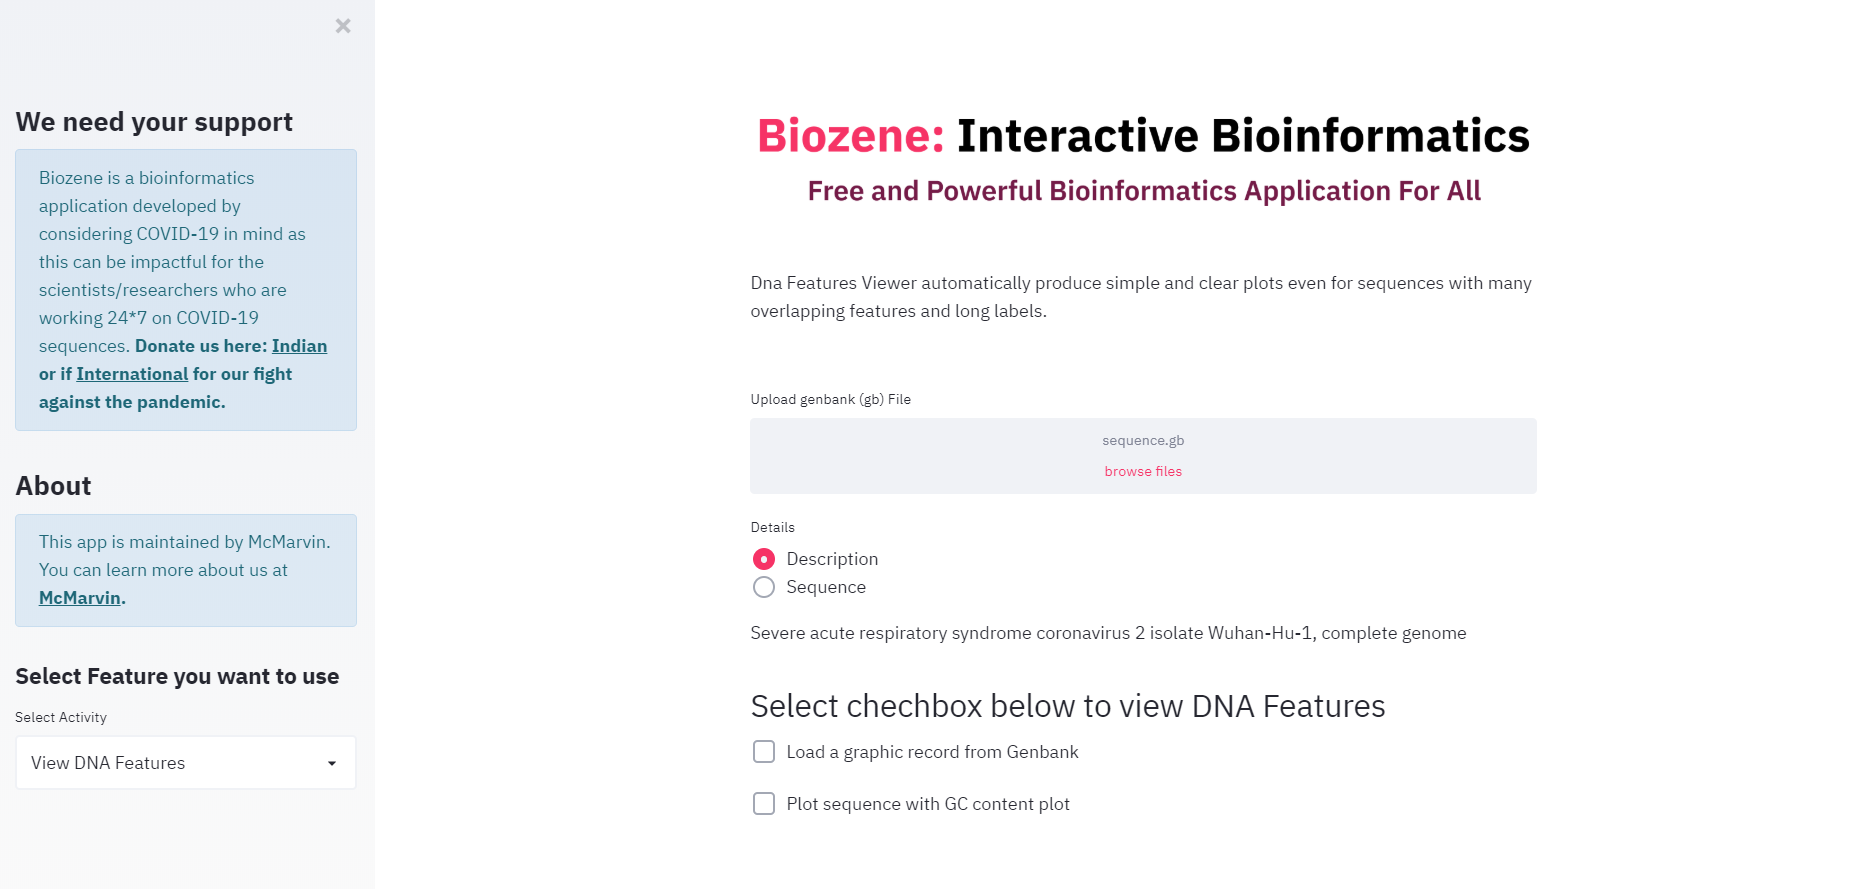Open the Indian donation link
This screenshot has height=889, width=1873.
[x=299, y=346]
